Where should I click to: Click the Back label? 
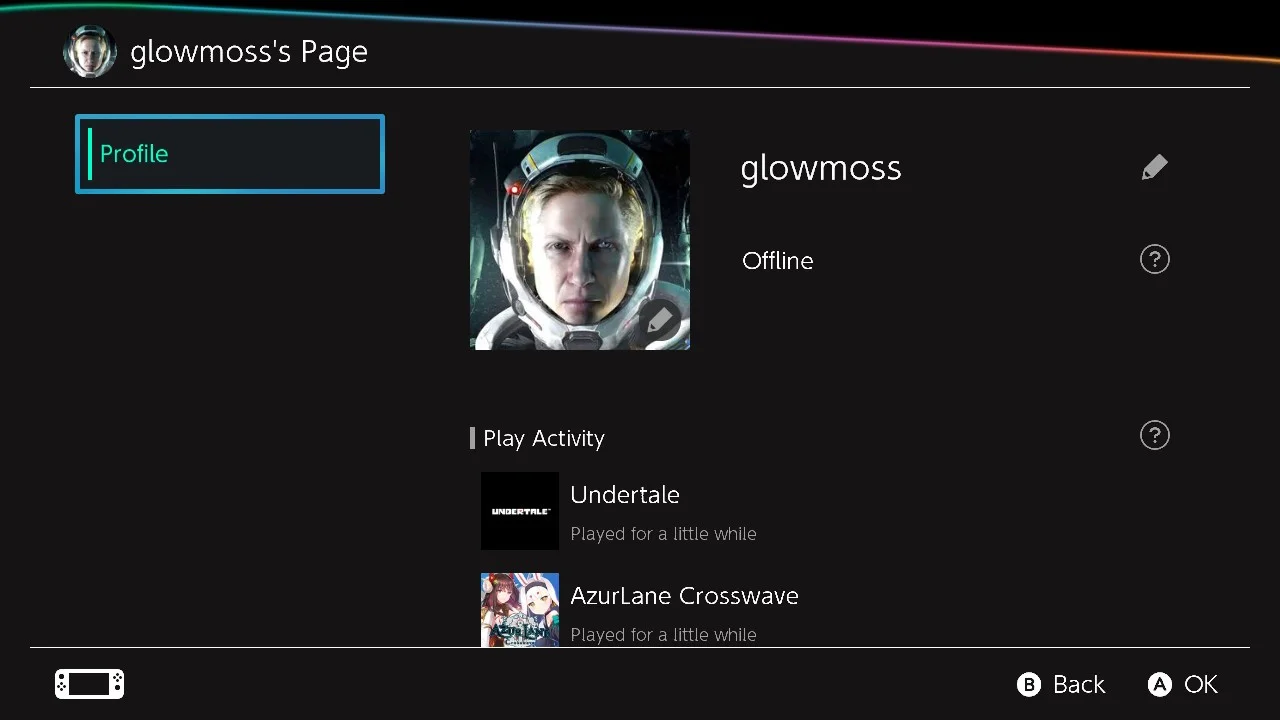[1079, 685]
